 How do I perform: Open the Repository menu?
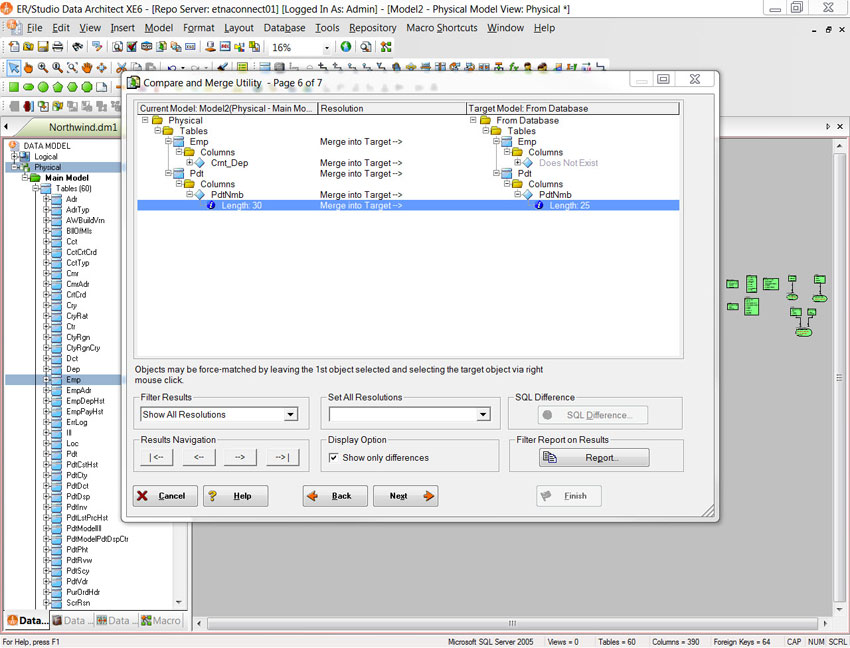tap(372, 28)
